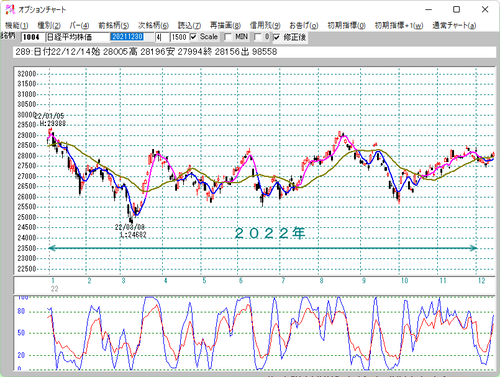Click the オプションチャート app icon in title bar
This screenshot has height=377, width=500.
[x=10, y=9]
